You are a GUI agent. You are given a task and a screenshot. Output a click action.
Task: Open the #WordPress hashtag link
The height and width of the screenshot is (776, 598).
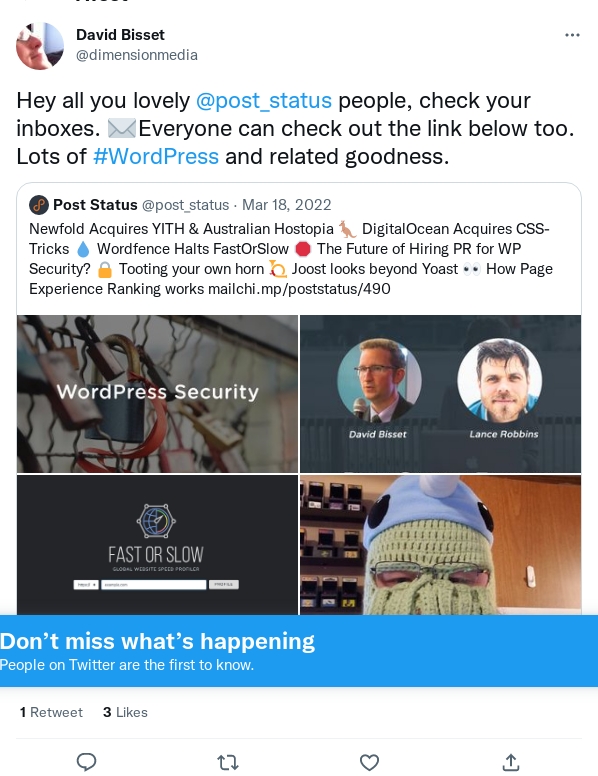coord(156,156)
